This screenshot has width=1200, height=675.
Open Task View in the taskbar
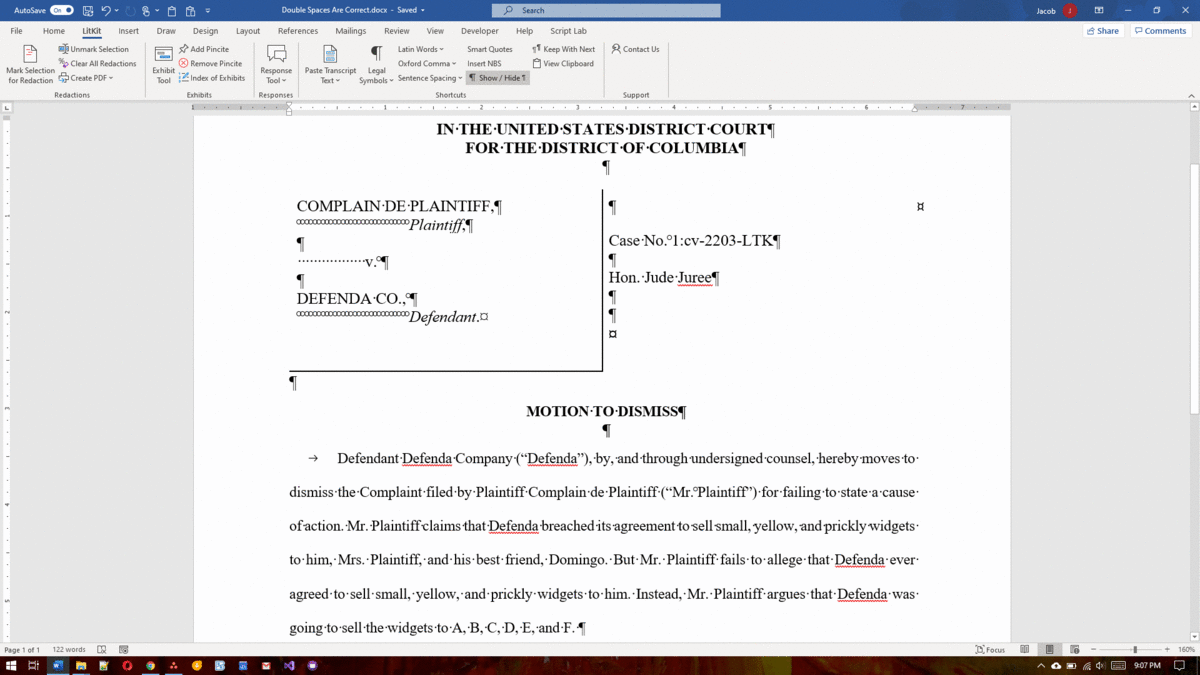[33, 665]
